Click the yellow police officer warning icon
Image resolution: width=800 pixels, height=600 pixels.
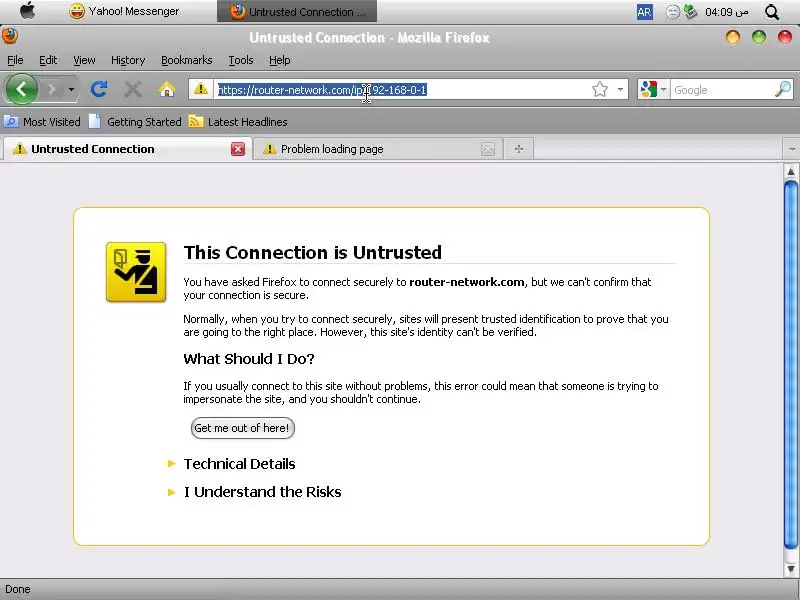point(136,272)
